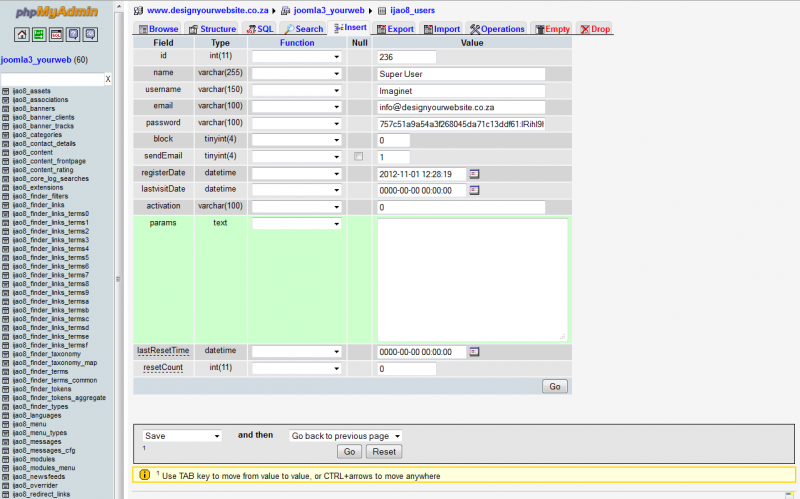
Task: Open Function dropdown for username field
Action: [296, 90]
